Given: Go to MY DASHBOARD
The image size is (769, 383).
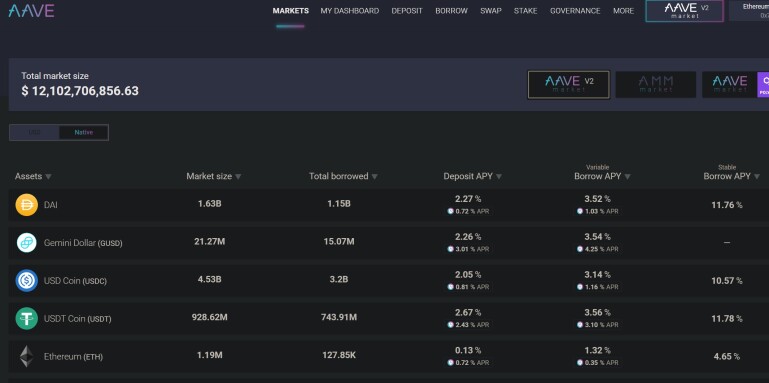Looking at the screenshot, I should (350, 11).
